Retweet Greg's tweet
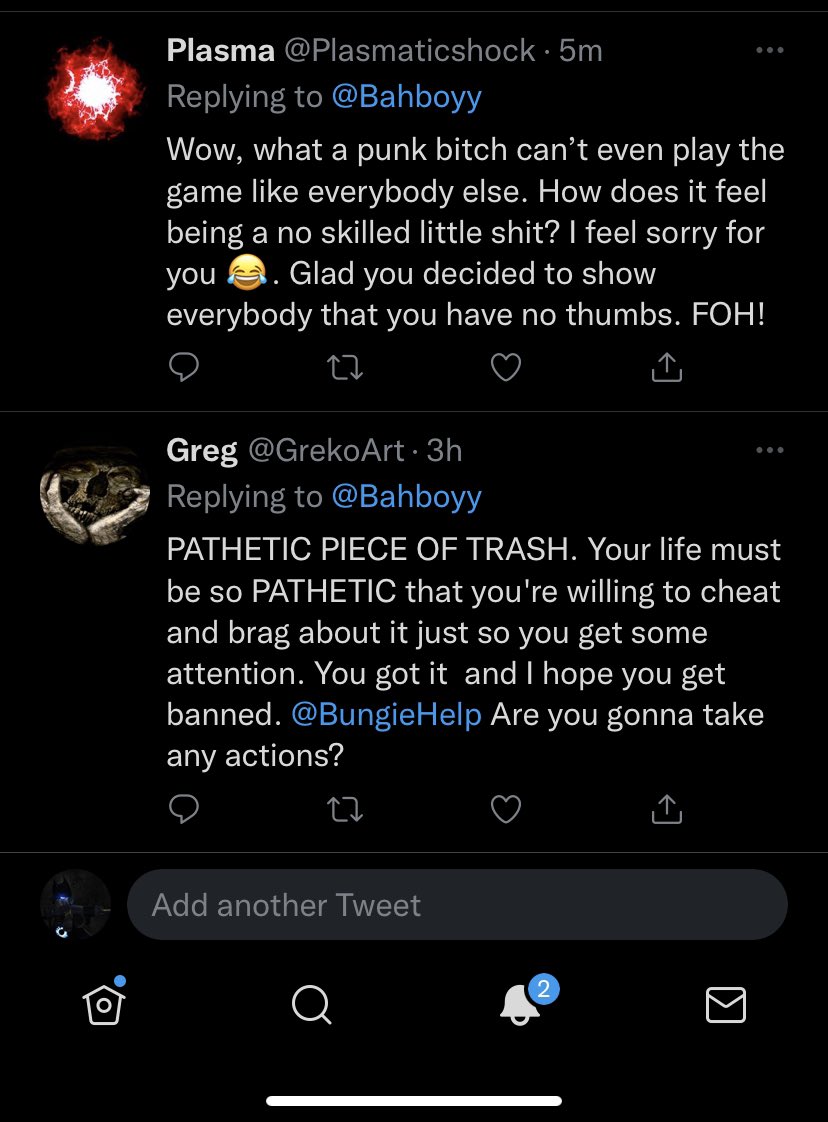The height and width of the screenshot is (1122, 828). 345,809
